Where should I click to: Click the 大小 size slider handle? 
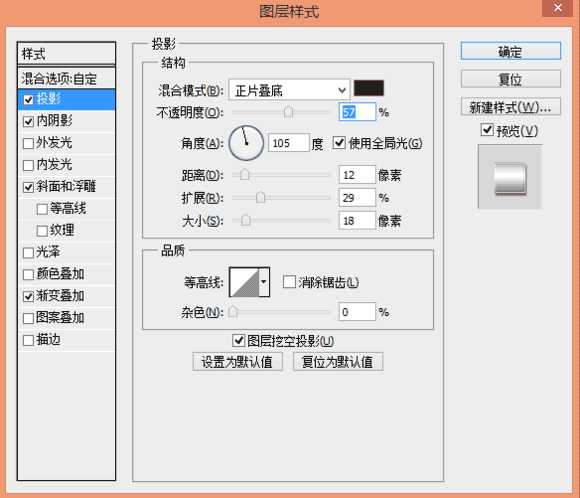tap(246, 221)
